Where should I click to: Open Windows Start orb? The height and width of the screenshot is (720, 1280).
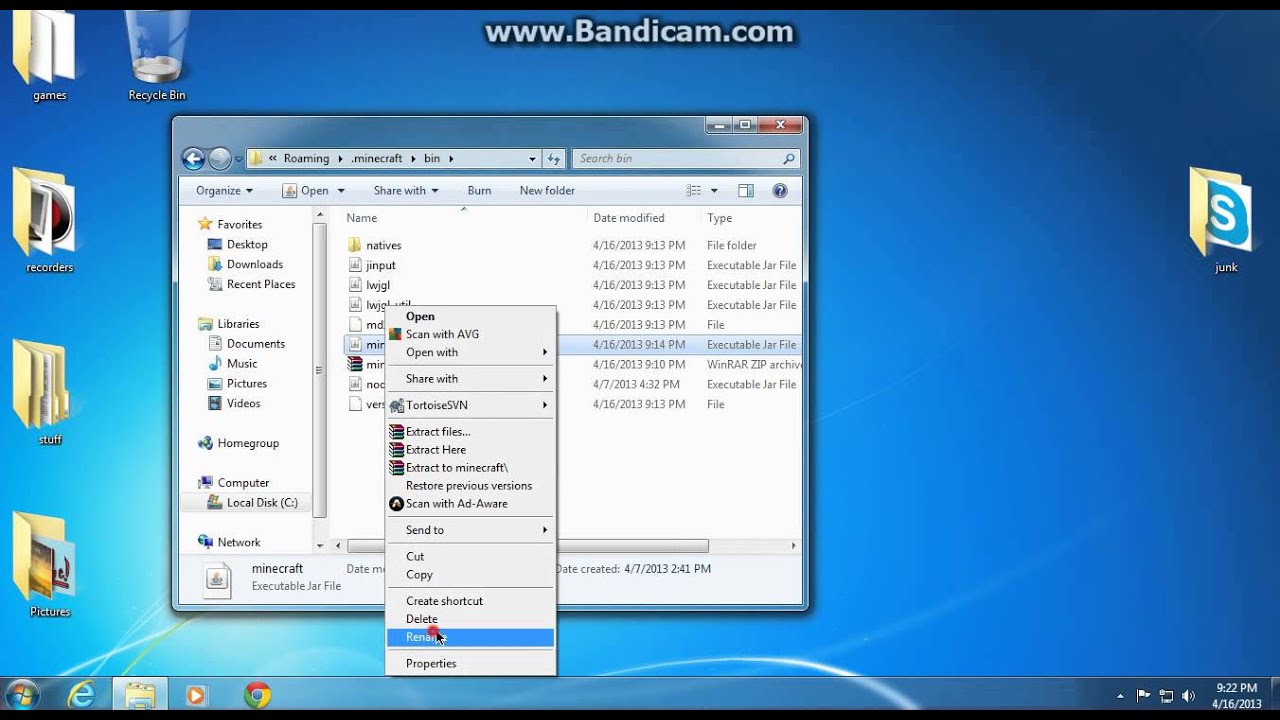[23, 695]
